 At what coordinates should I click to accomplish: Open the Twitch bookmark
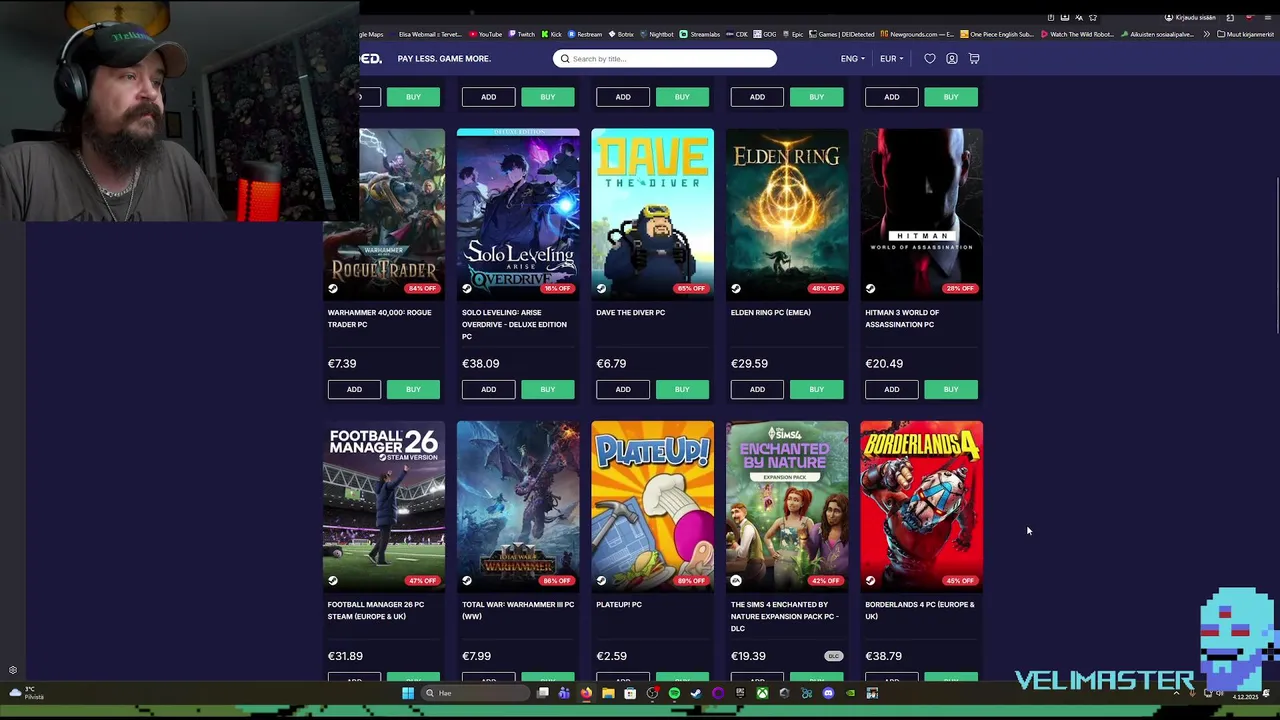(x=522, y=34)
